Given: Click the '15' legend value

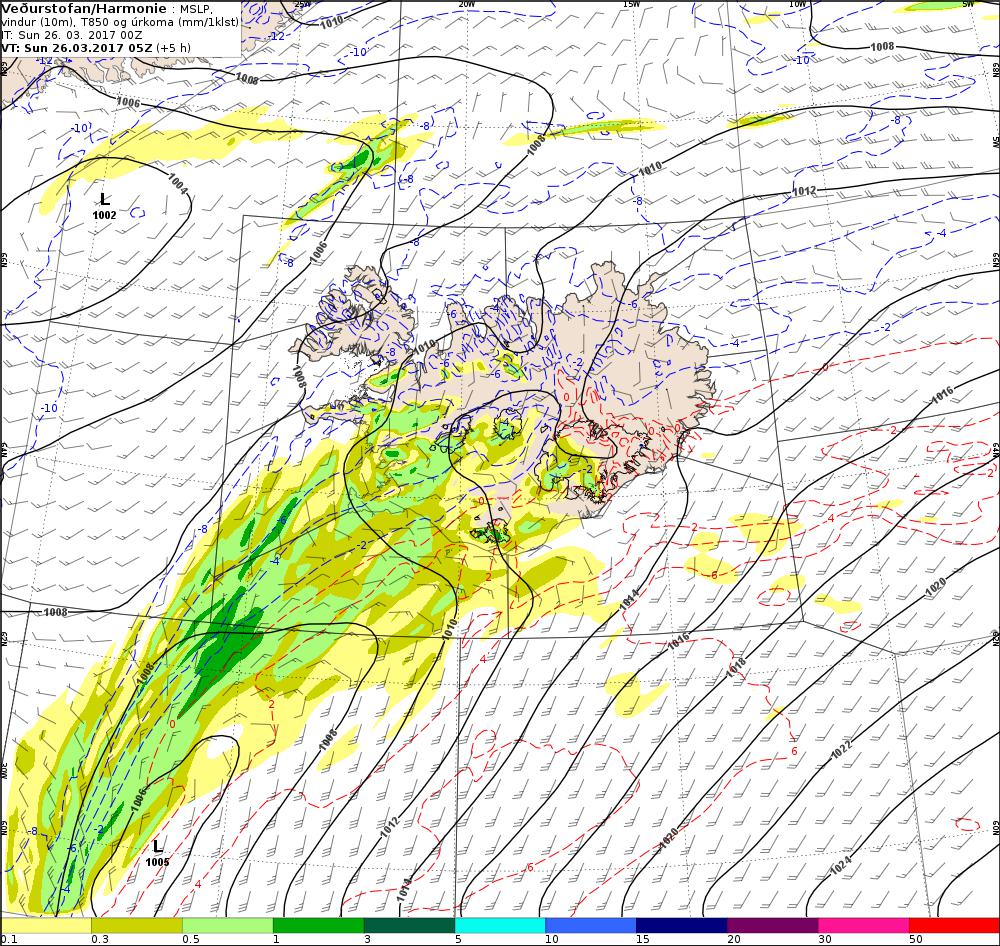Looking at the screenshot, I should 643,939.
